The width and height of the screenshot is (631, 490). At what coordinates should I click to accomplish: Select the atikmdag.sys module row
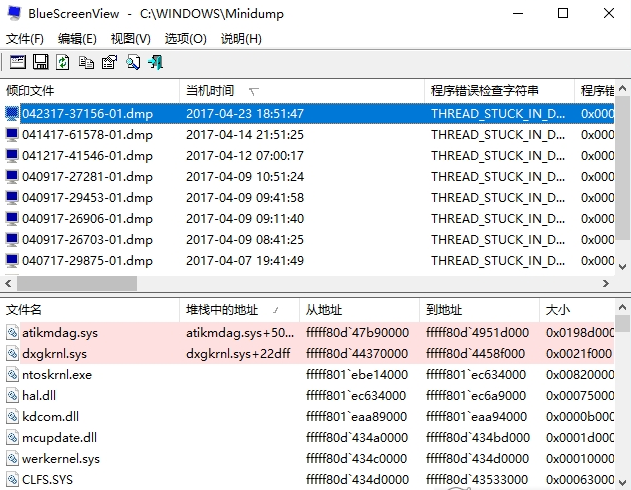(x=307, y=332)
